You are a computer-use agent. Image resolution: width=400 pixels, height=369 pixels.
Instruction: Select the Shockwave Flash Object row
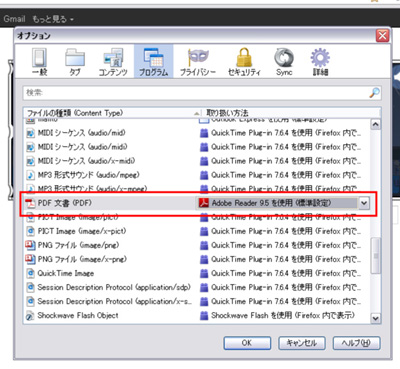click(x=197, y=315)
